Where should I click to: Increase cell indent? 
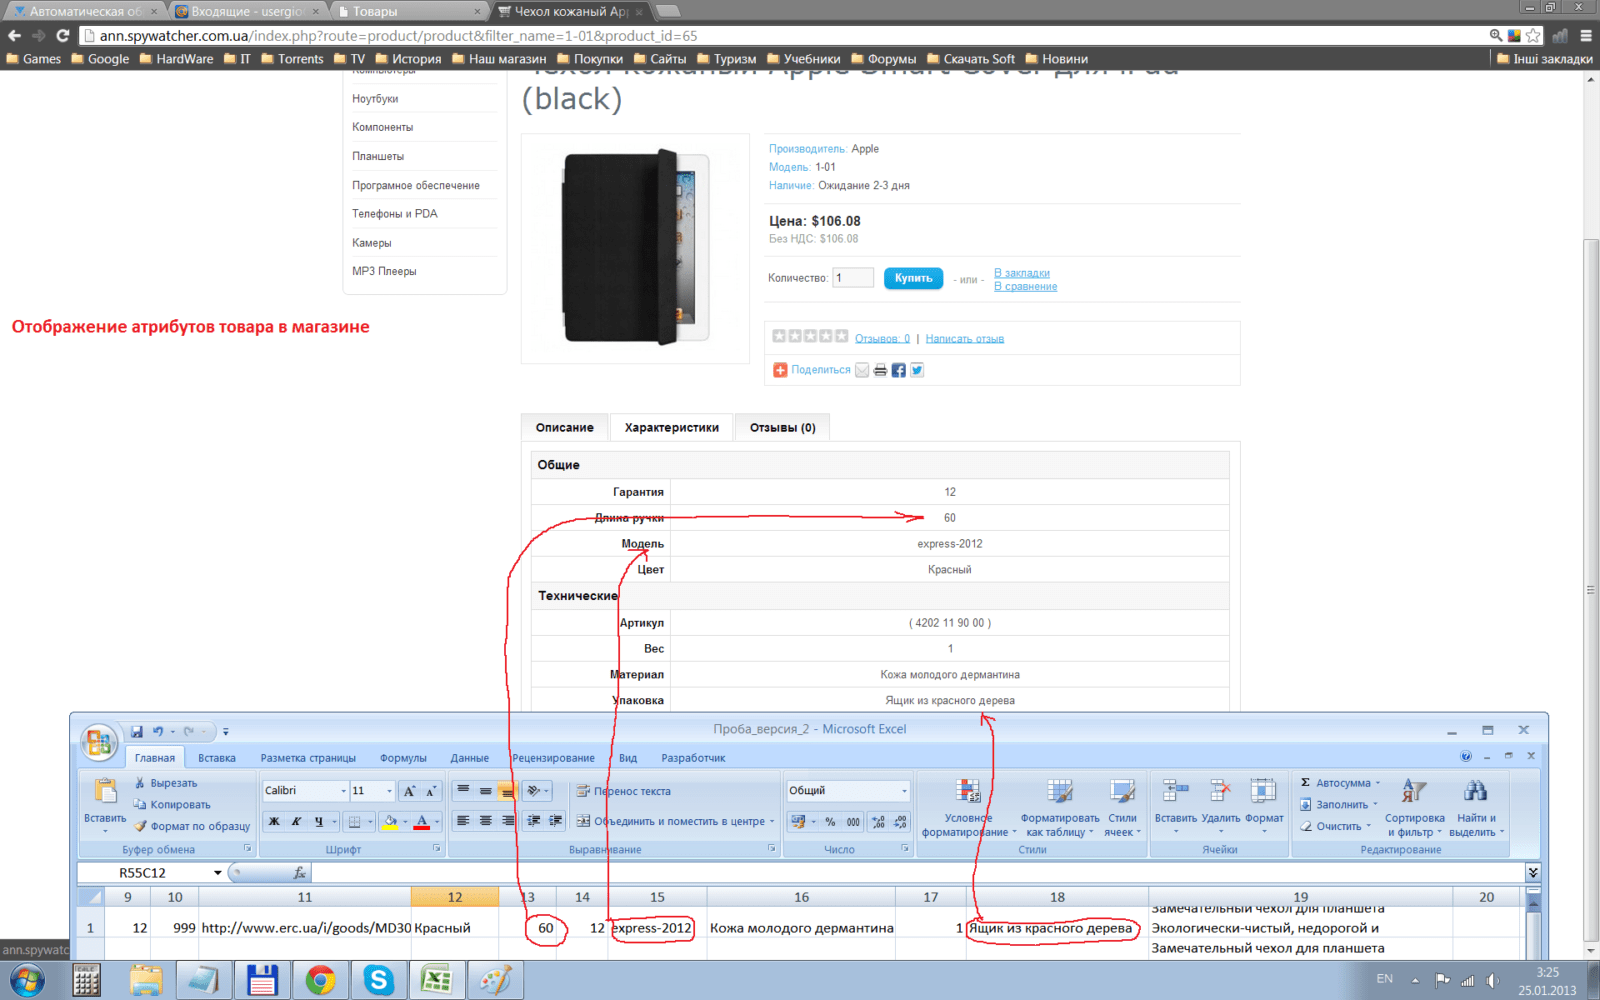point(556,821)
